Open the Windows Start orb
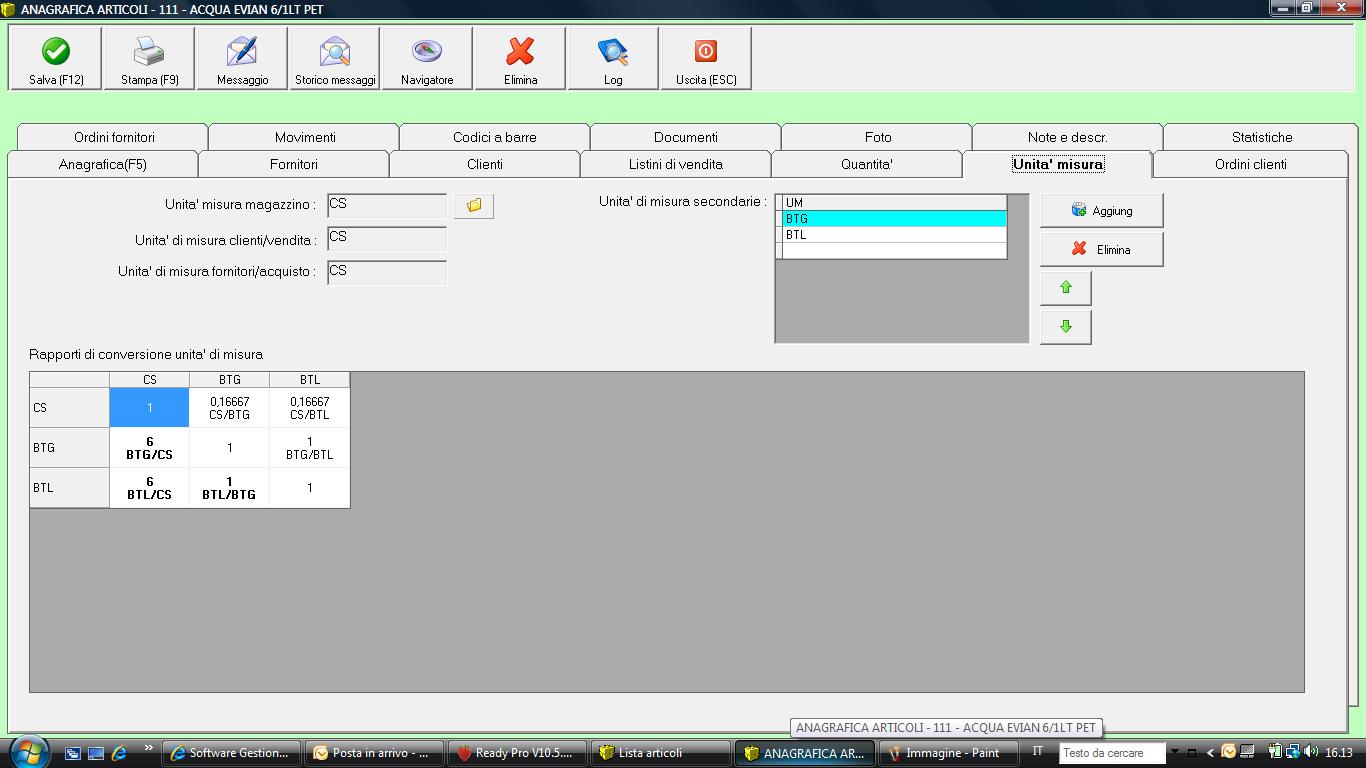Screen dimensions: 1366x768 [28, 752]
